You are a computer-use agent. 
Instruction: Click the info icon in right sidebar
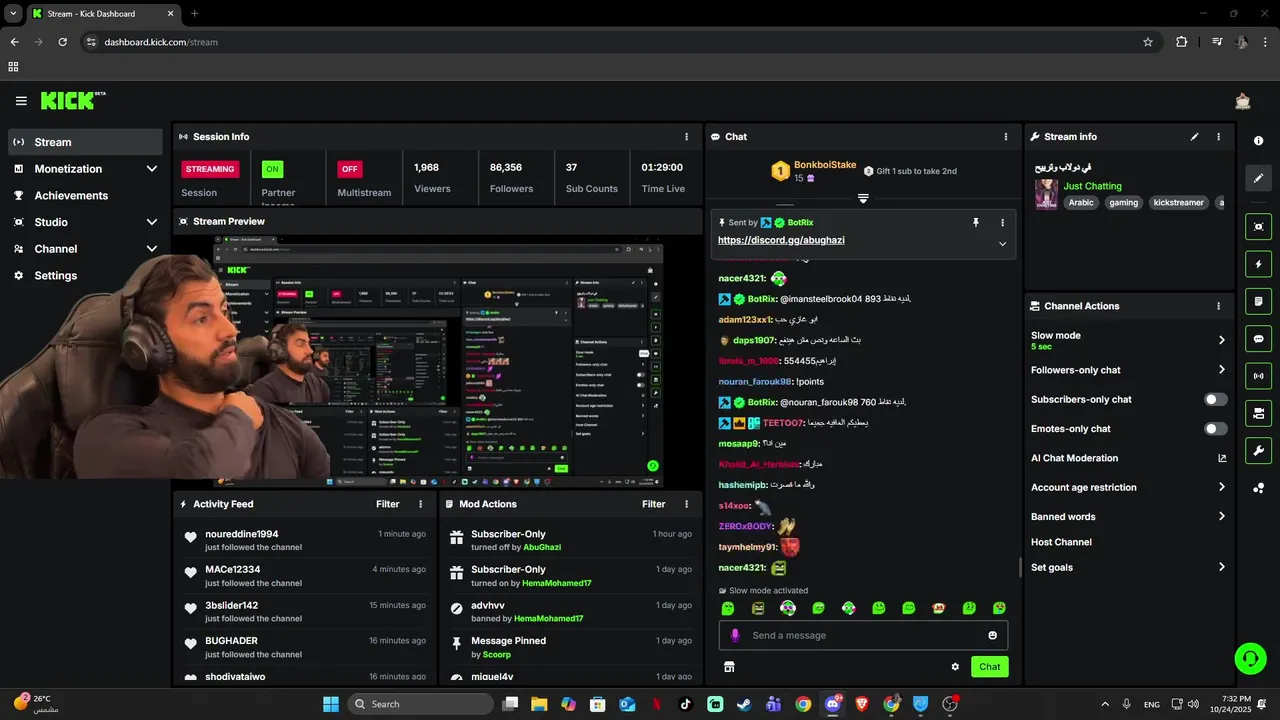[1259, 141]
